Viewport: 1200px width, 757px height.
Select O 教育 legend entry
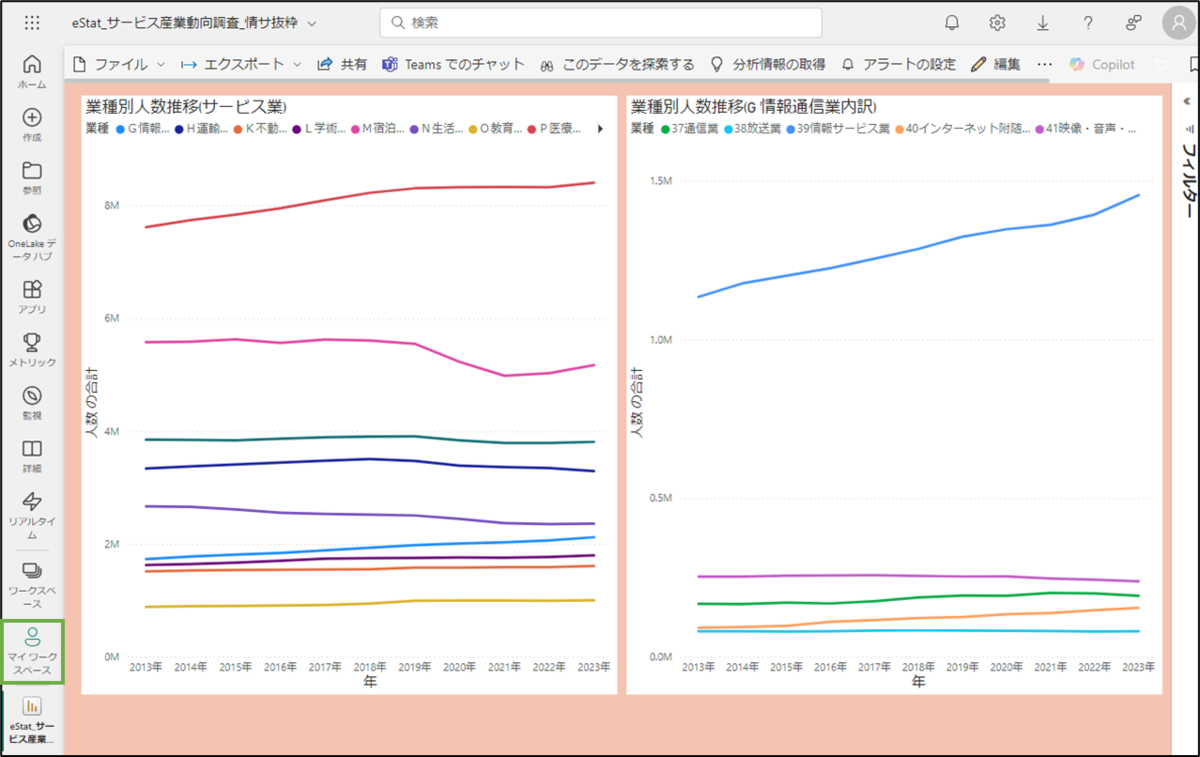point(494,128)
